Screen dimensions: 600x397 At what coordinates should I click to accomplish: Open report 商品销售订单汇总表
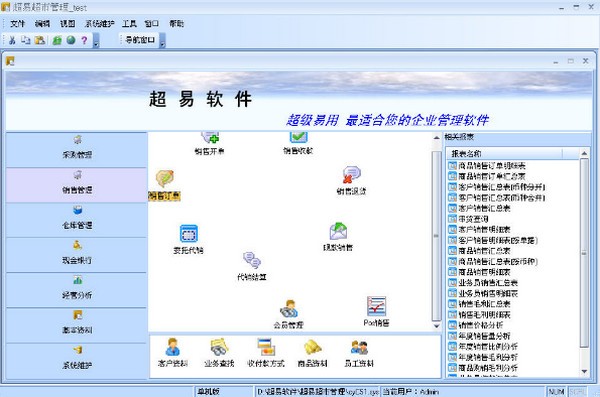[492, 176]
